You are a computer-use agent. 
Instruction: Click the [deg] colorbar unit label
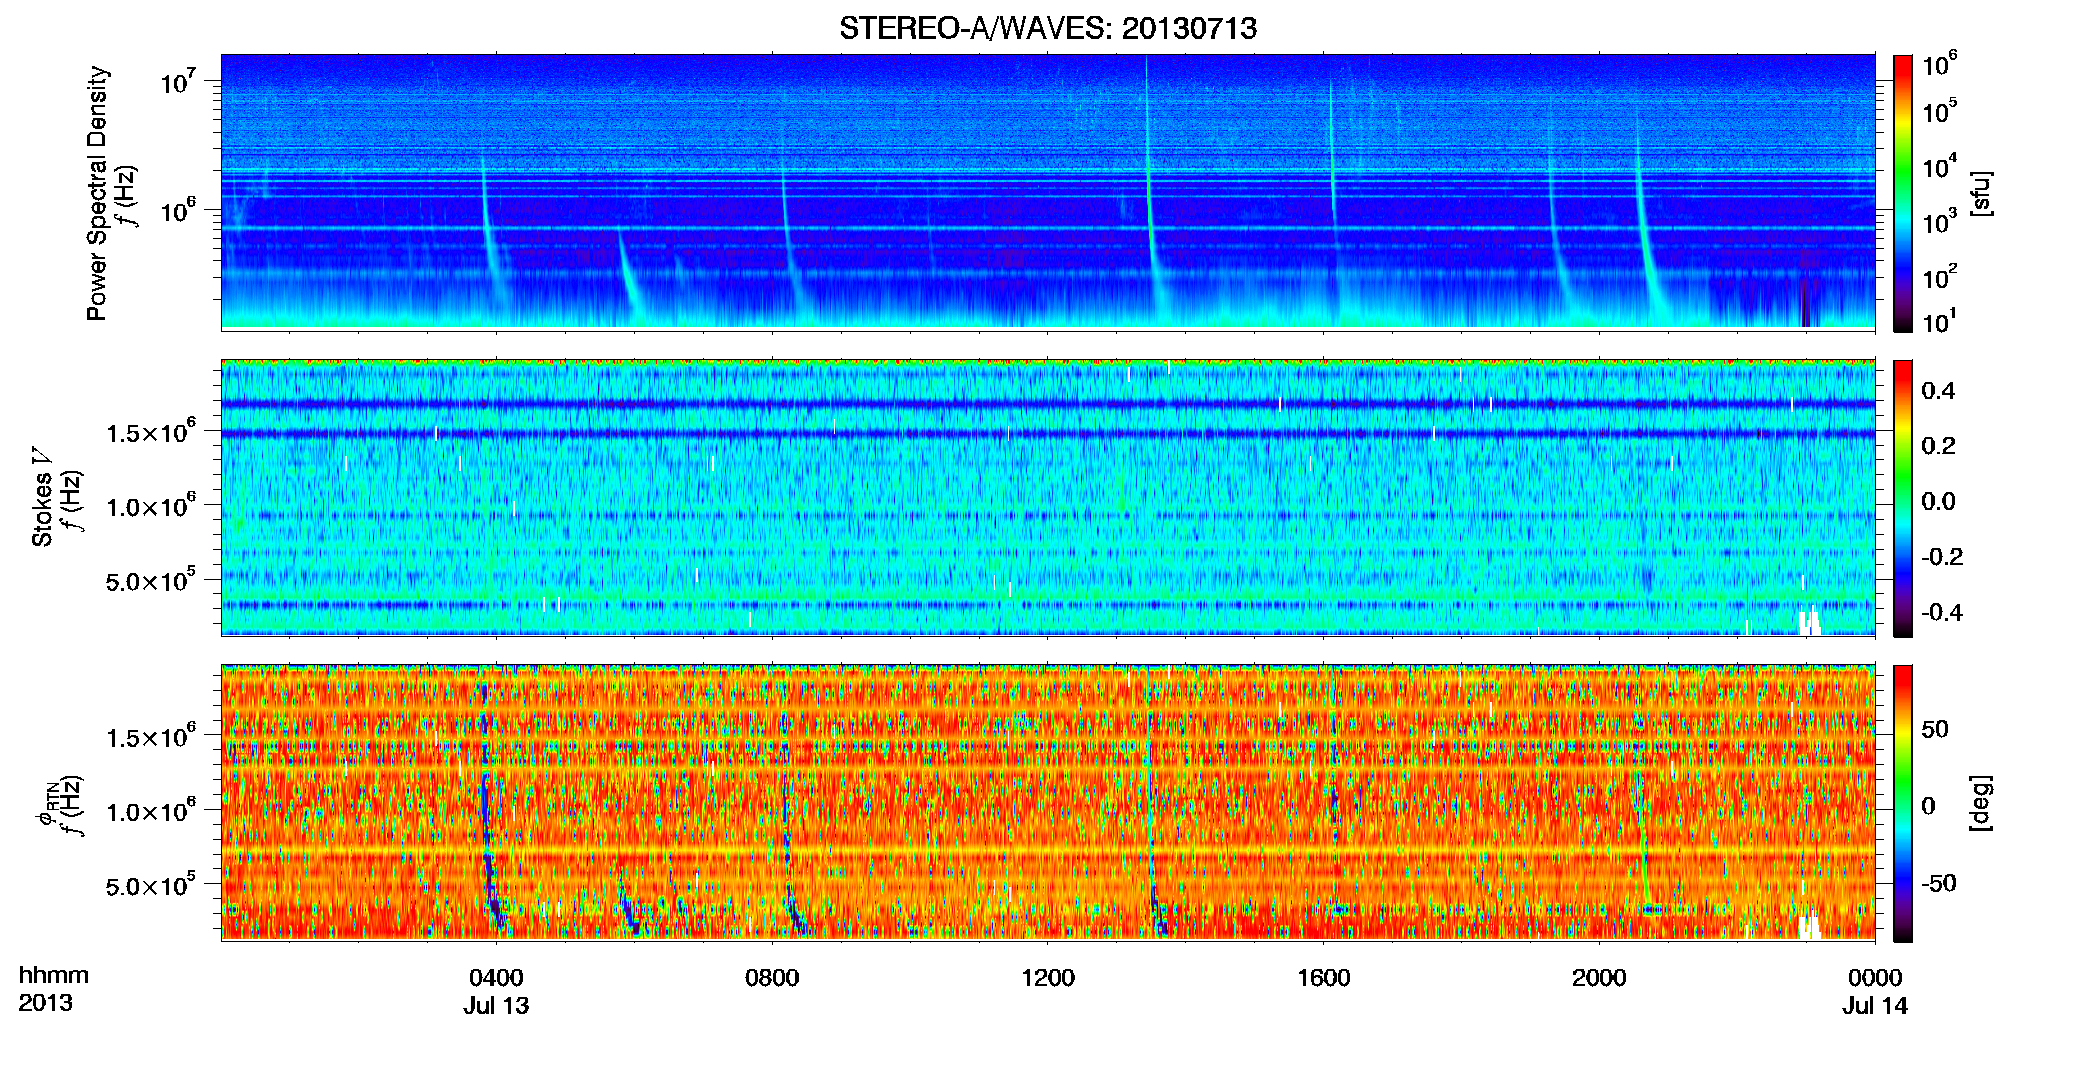[1980, 803]
